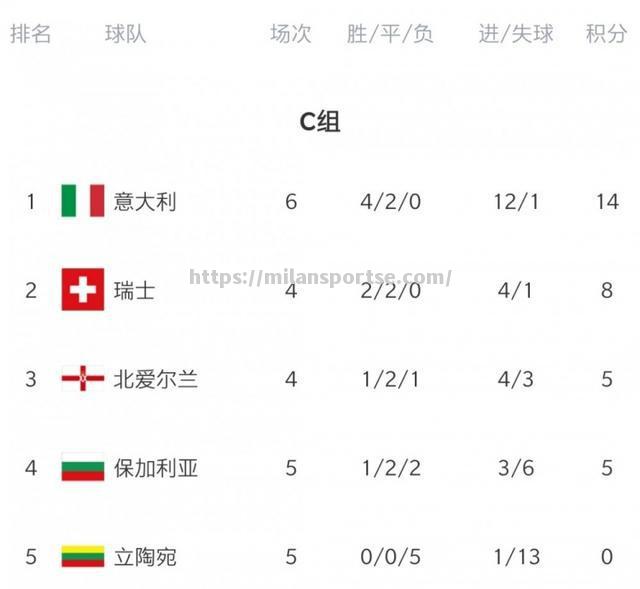Viewport: 640px width, 589px height.
Task: Select the 北爱尔兰 team name
Action: (156, 379)
